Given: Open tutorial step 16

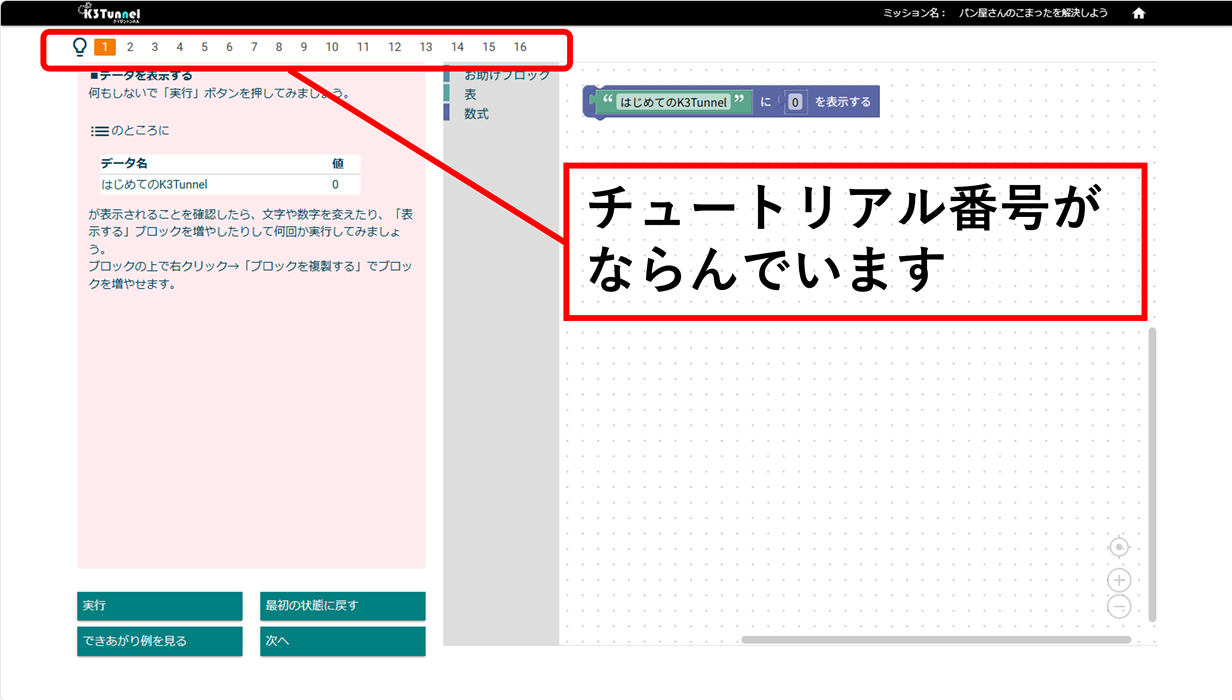Looking at the screenshot, I should pos(520,47).
